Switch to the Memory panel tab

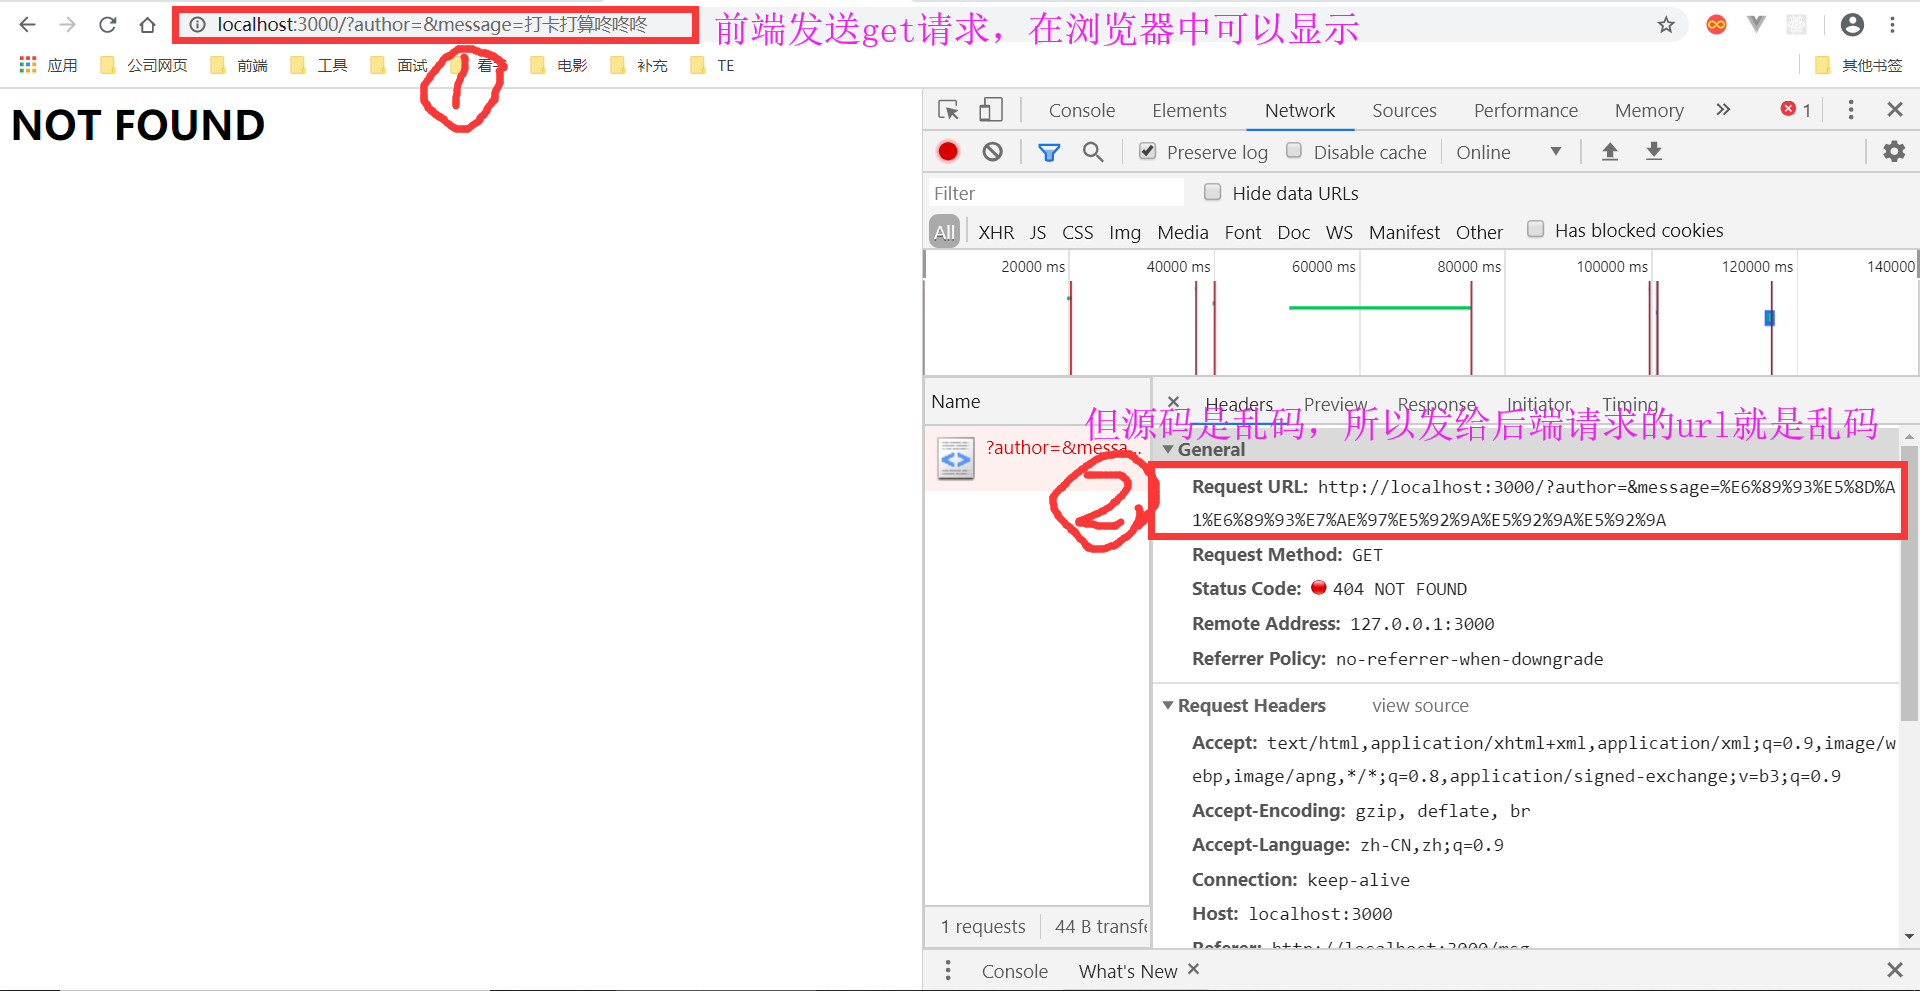click(1649, 110)
